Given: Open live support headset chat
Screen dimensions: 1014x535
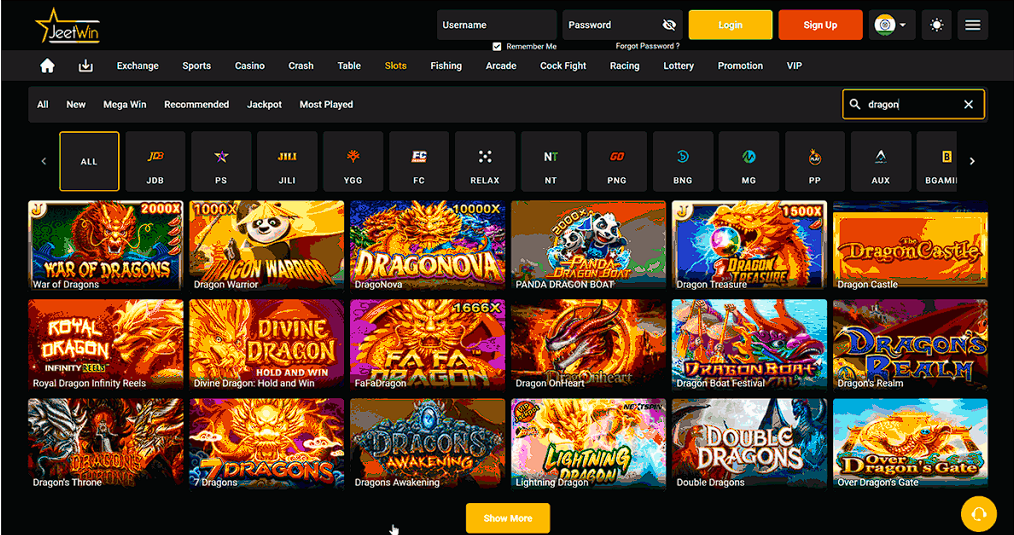Looking at the screenshot, I should (978, 514).
